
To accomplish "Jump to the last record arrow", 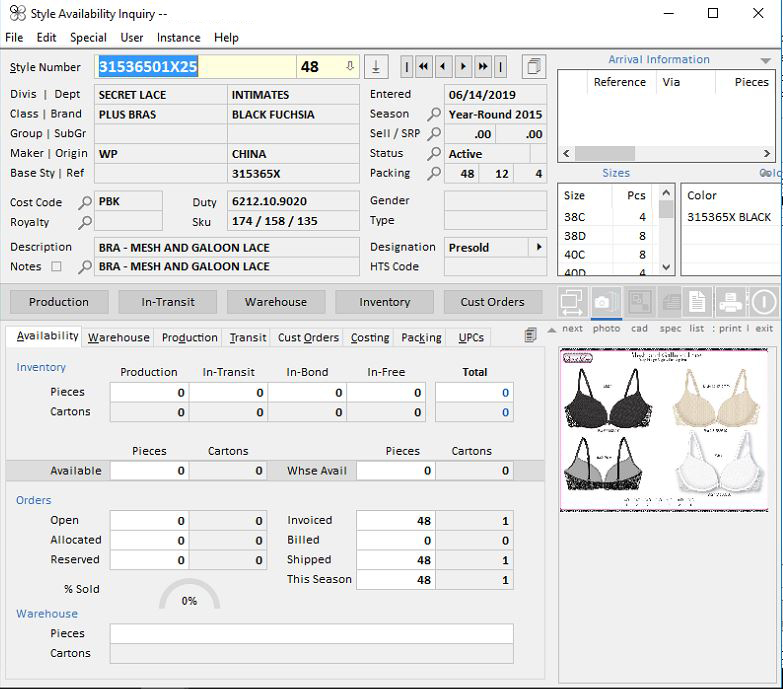I will point(483,67).
